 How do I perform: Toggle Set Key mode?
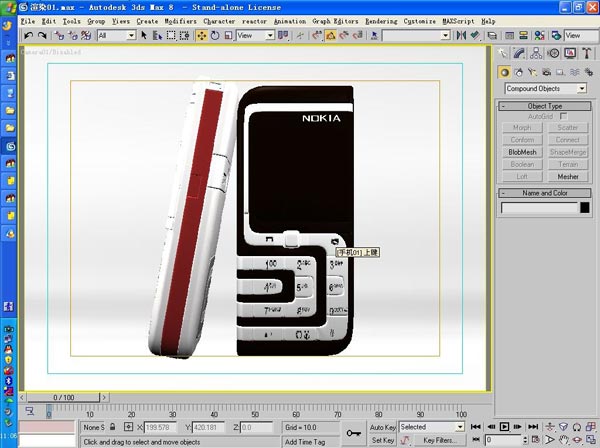[x=382, y=440]
